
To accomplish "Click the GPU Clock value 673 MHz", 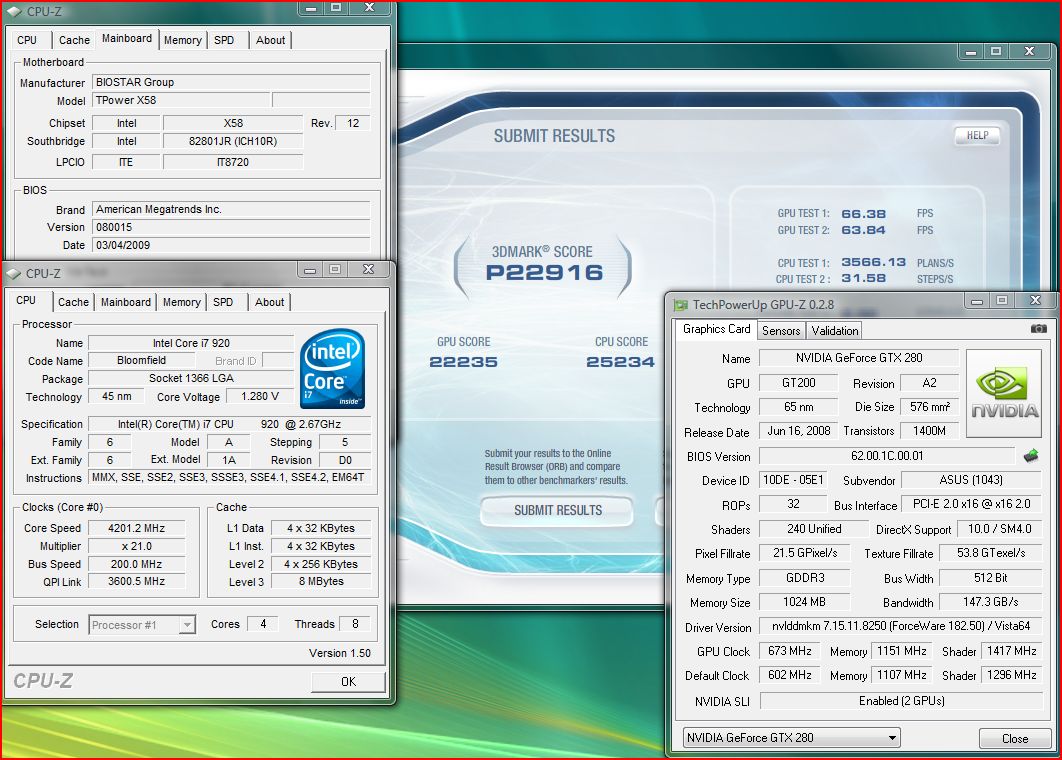I will 790,651.
